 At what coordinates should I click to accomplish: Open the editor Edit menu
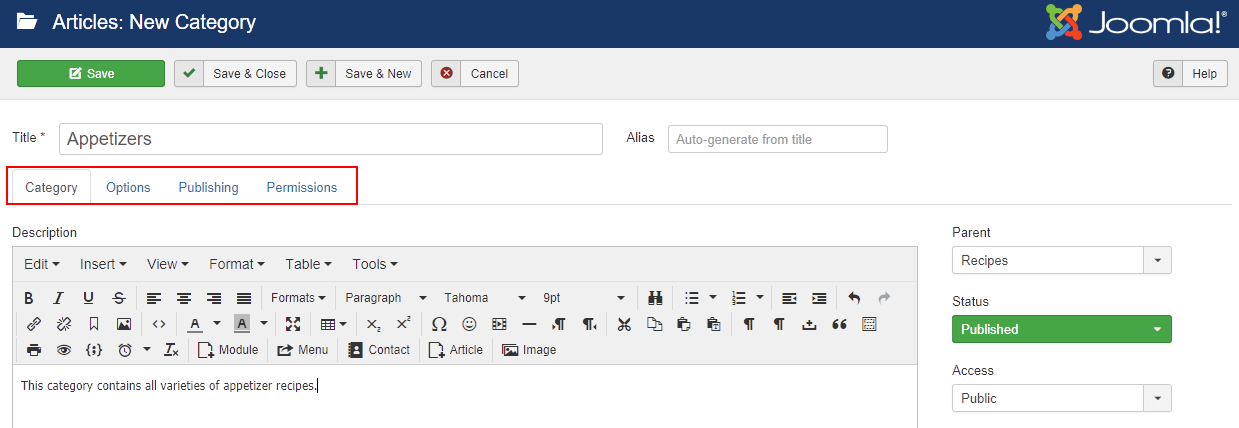42,264
